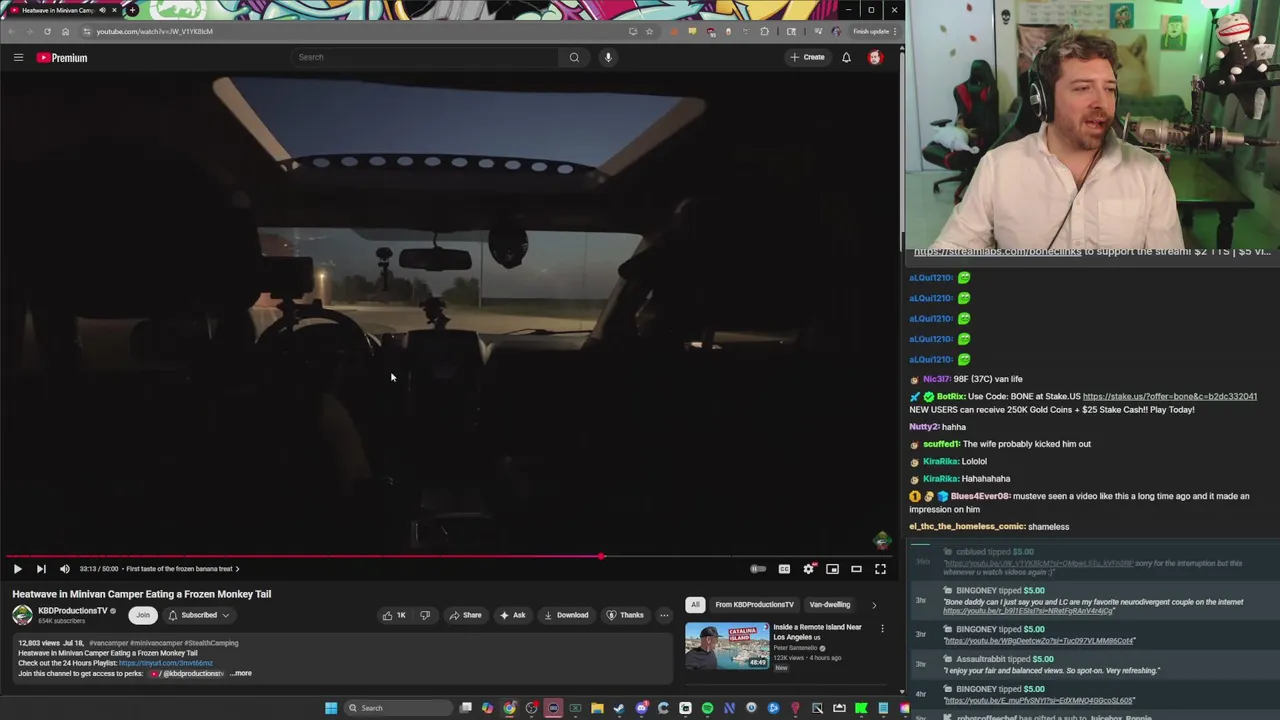Open the account avatar menu

(875, 57)
